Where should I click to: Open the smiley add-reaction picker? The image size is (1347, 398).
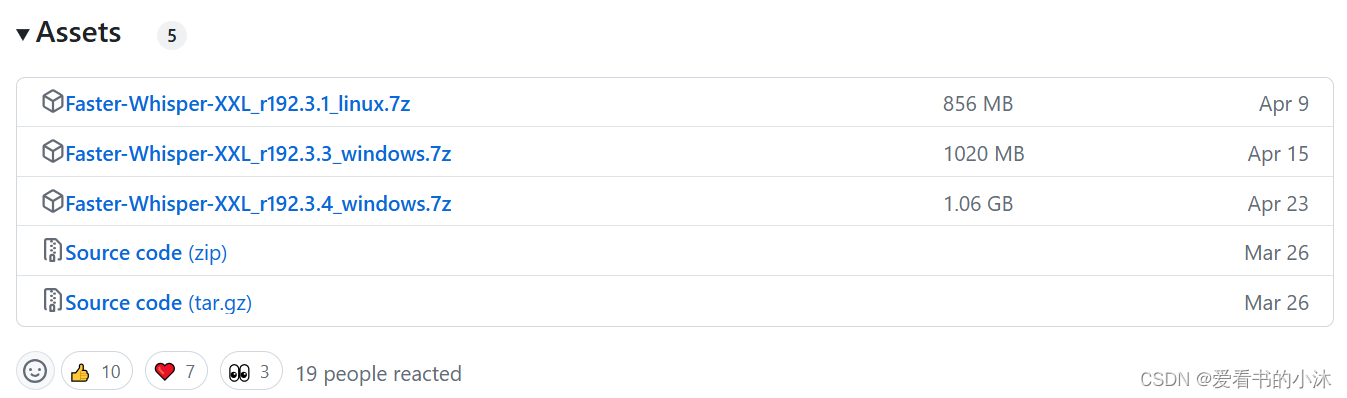tap(35, 372)
